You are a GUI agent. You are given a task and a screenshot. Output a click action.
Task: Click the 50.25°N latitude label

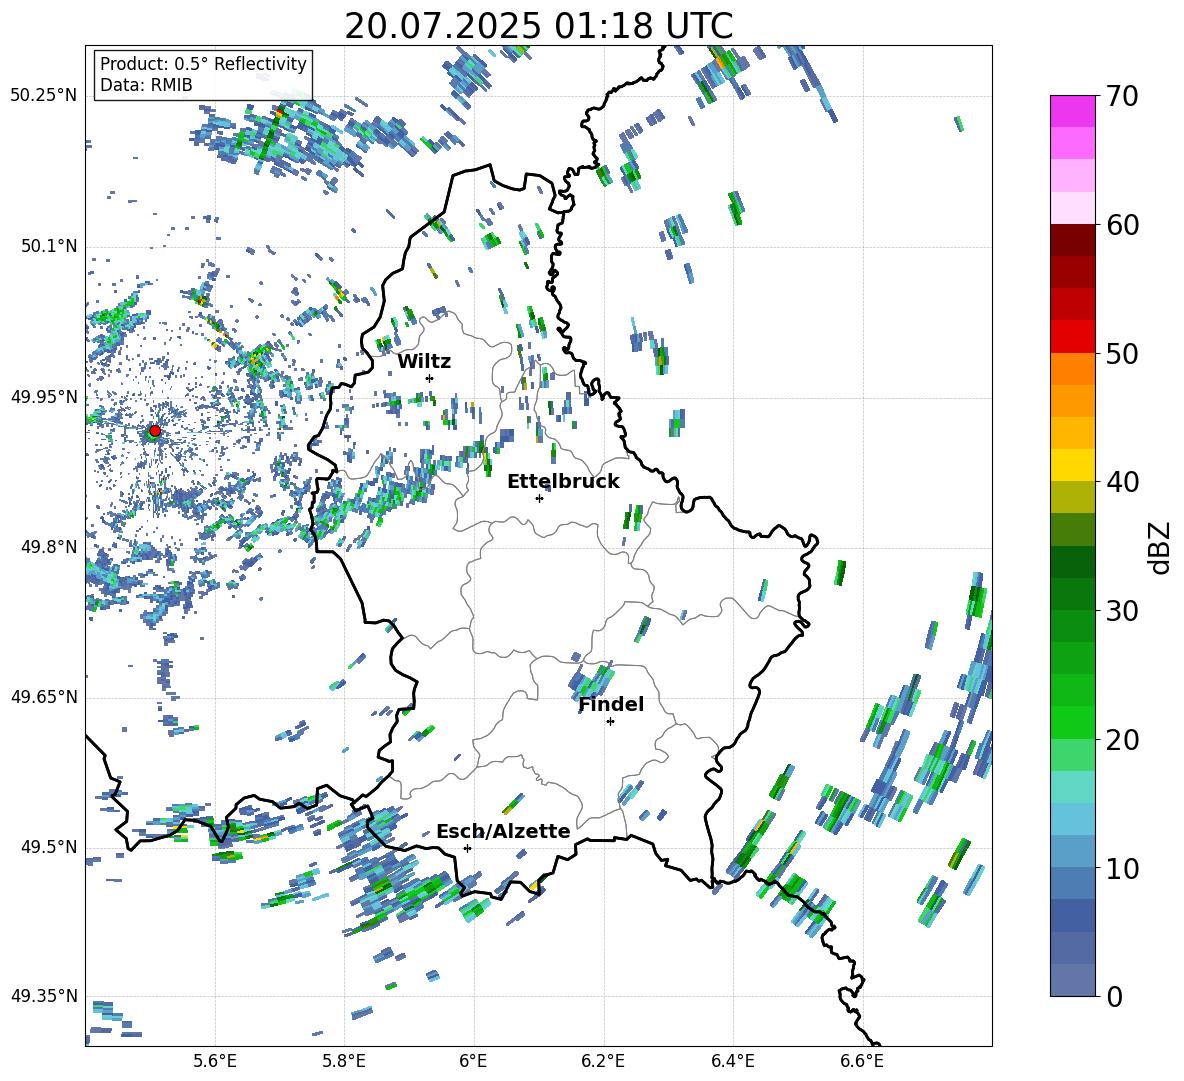pos(44,95)
